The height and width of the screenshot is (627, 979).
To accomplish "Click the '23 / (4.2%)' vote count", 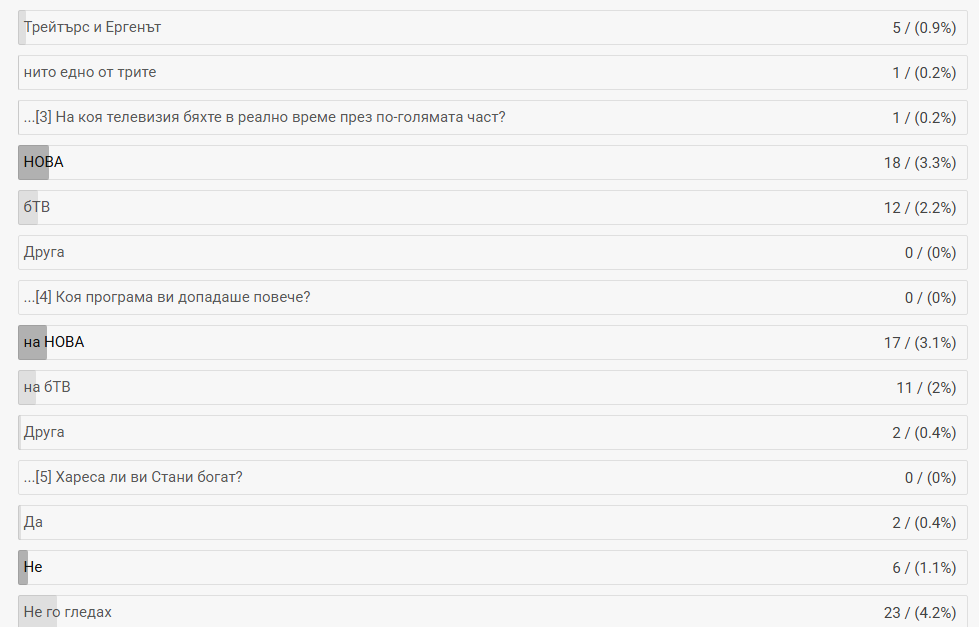I will (919, 611).
